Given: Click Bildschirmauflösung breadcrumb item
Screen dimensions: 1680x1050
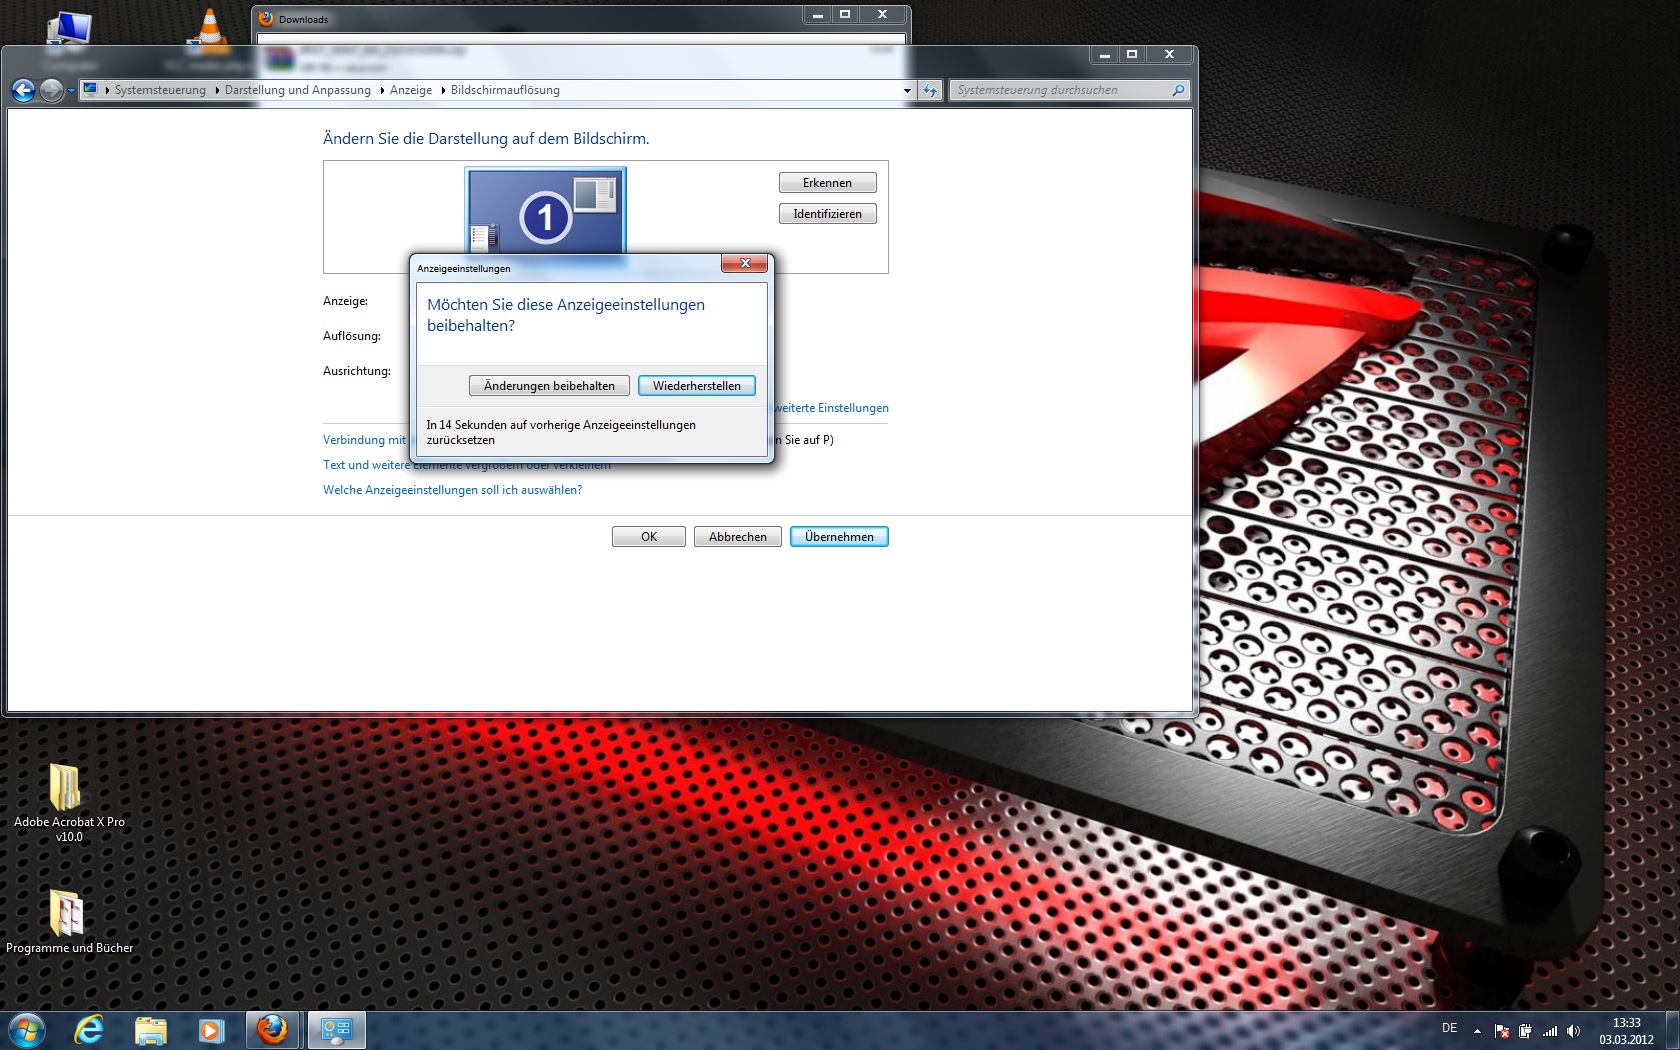Looking at the screenshot, I should click(x=505, y=90).
